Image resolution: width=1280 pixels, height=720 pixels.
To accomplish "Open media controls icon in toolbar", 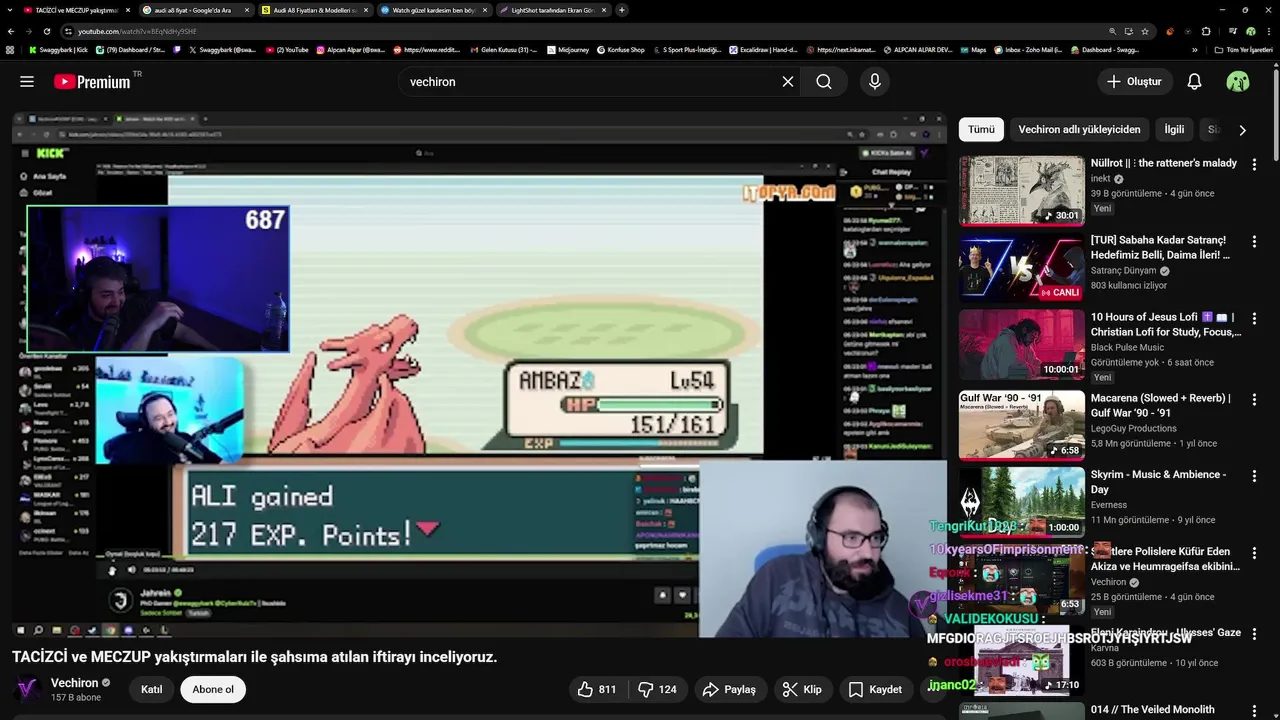I will coord(1233,31).
